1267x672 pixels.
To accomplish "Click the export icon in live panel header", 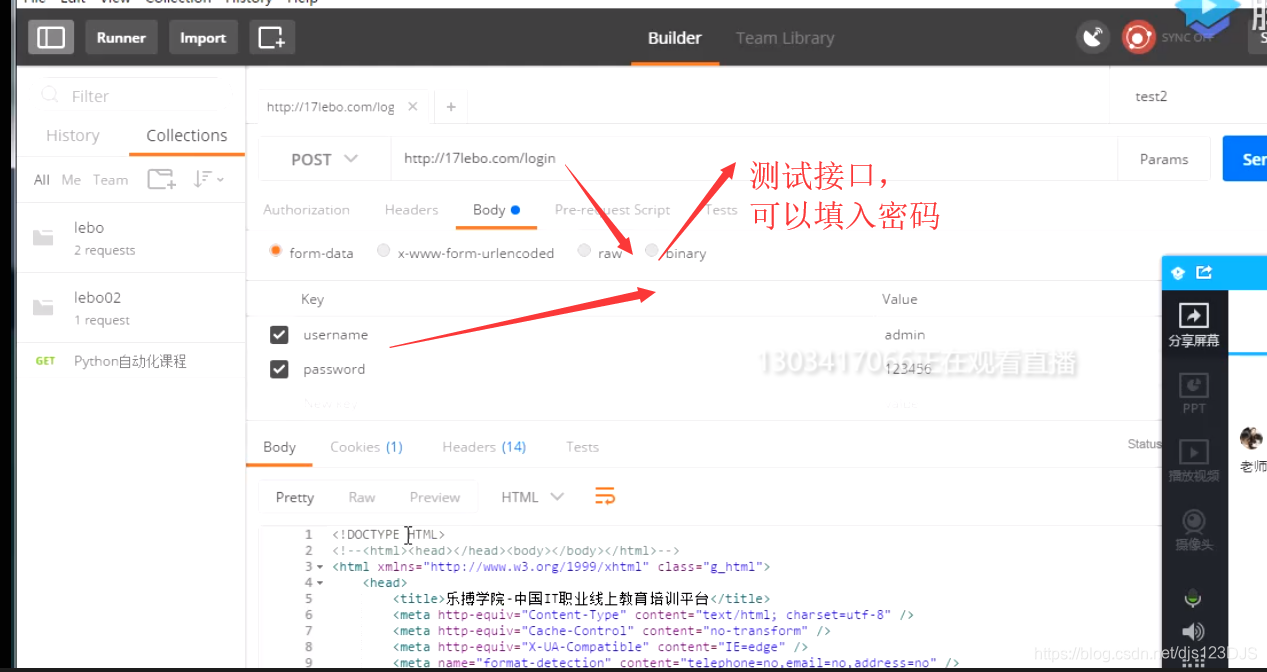I will coord(1204,272).
